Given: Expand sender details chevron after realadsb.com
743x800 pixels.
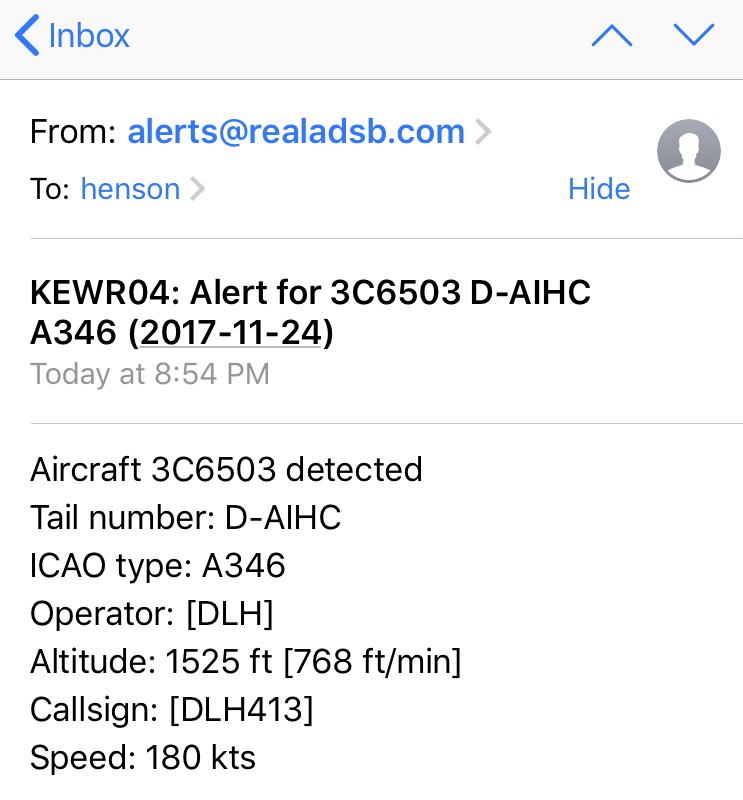Looking at the screenshot, I should (483, 132).
